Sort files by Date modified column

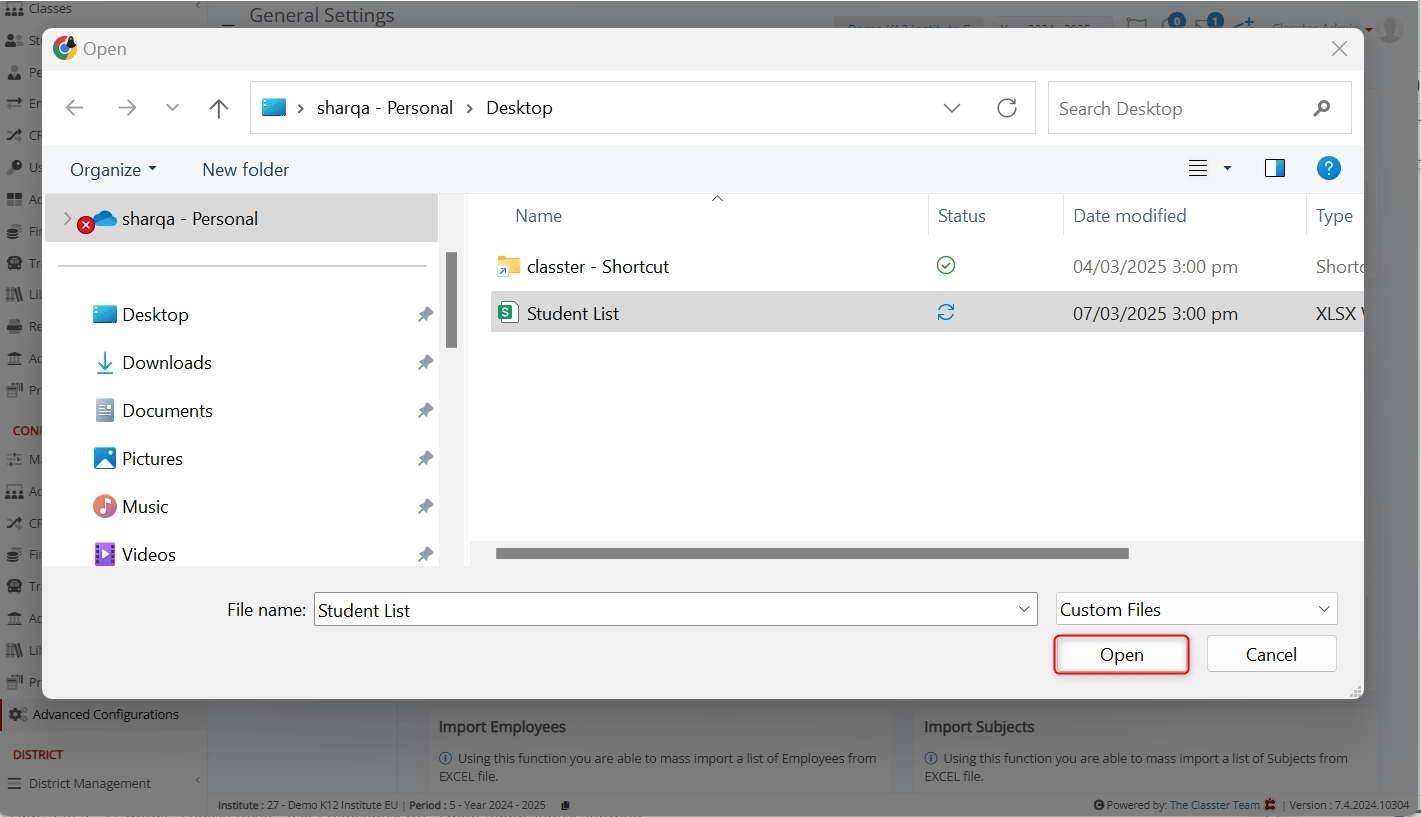coord(1129,216)
